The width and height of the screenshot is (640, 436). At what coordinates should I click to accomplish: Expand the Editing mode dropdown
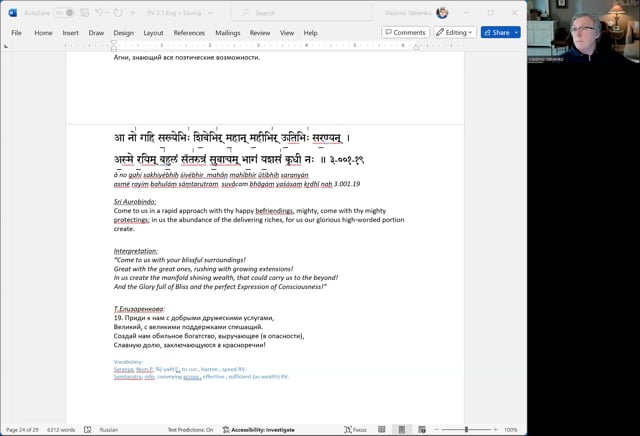click(x=455, y=32)
